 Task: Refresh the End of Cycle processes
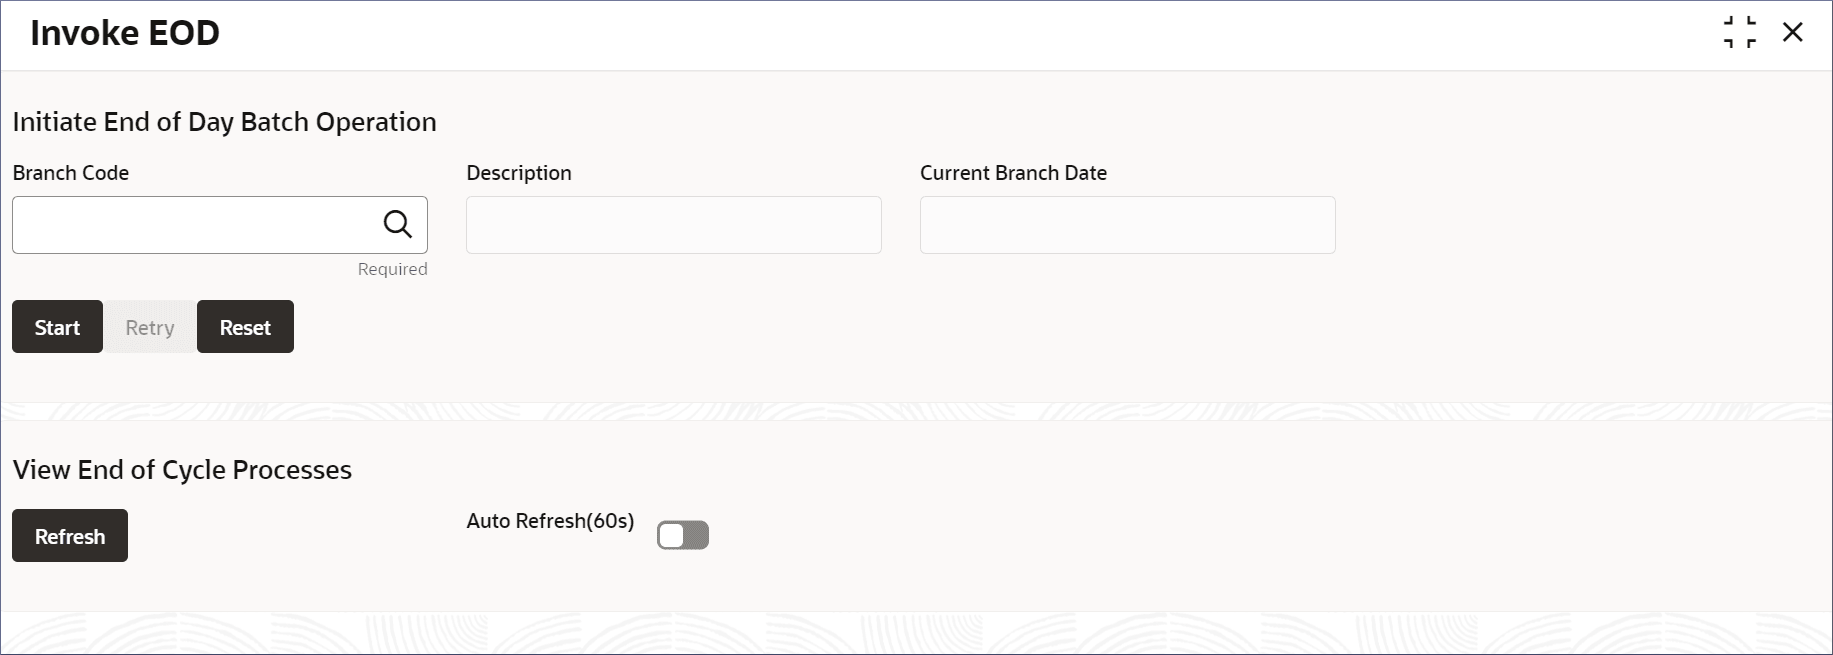(x=70, y=536)
